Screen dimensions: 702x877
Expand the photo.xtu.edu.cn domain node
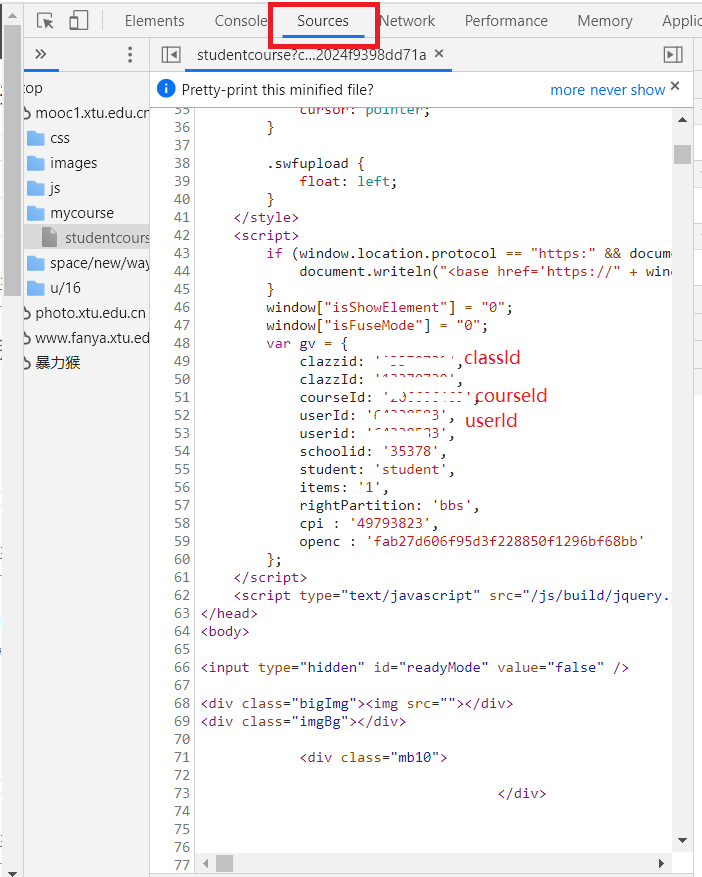[90, 313]
